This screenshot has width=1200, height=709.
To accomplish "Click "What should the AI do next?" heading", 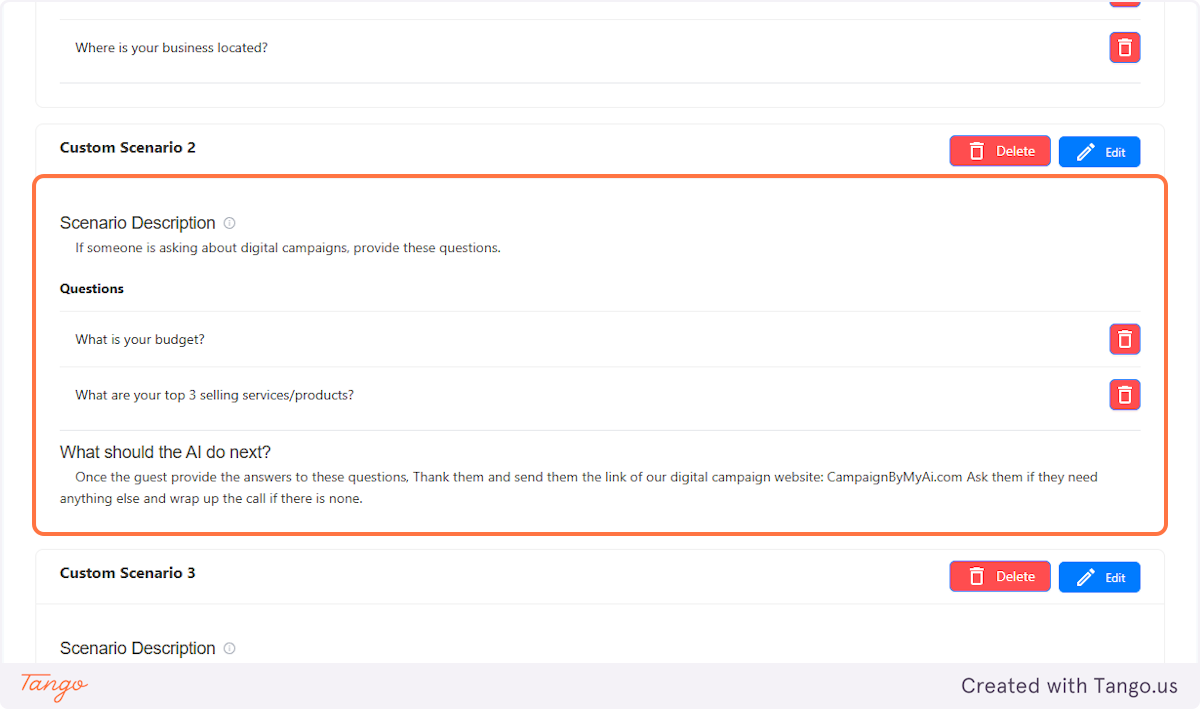I will [x=165, y=452].
